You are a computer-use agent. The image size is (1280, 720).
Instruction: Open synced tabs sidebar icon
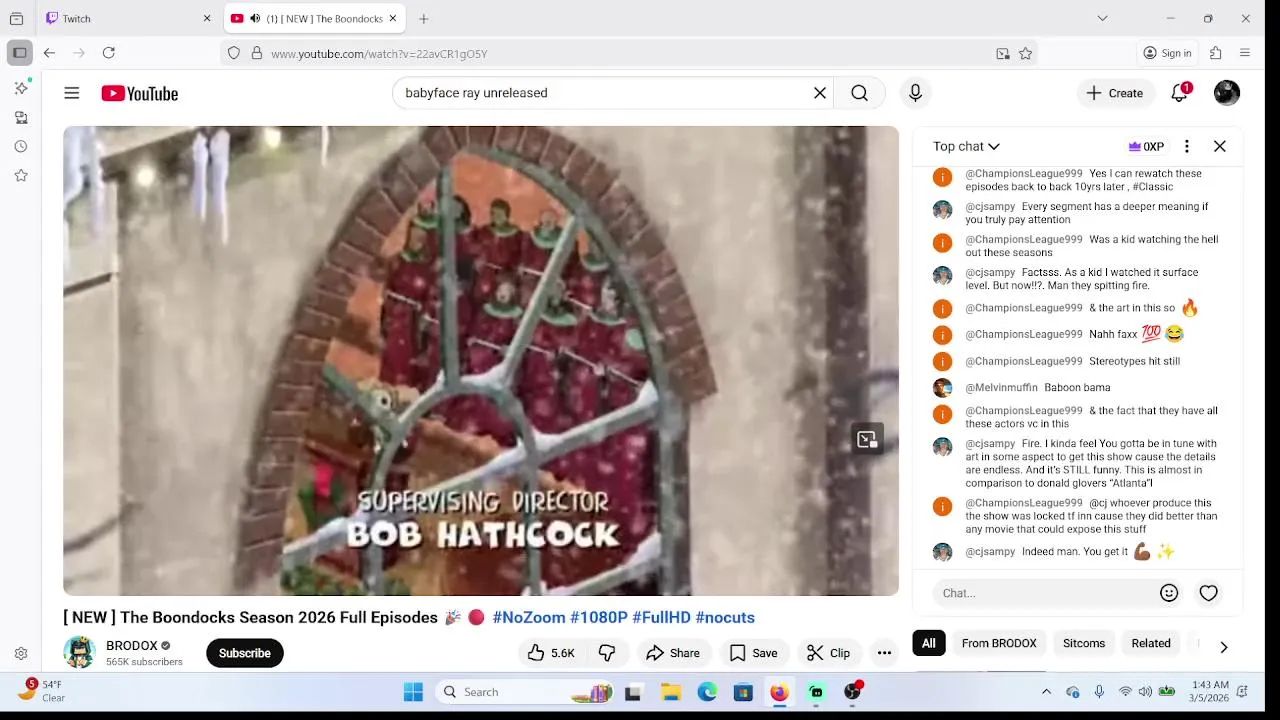21,117
